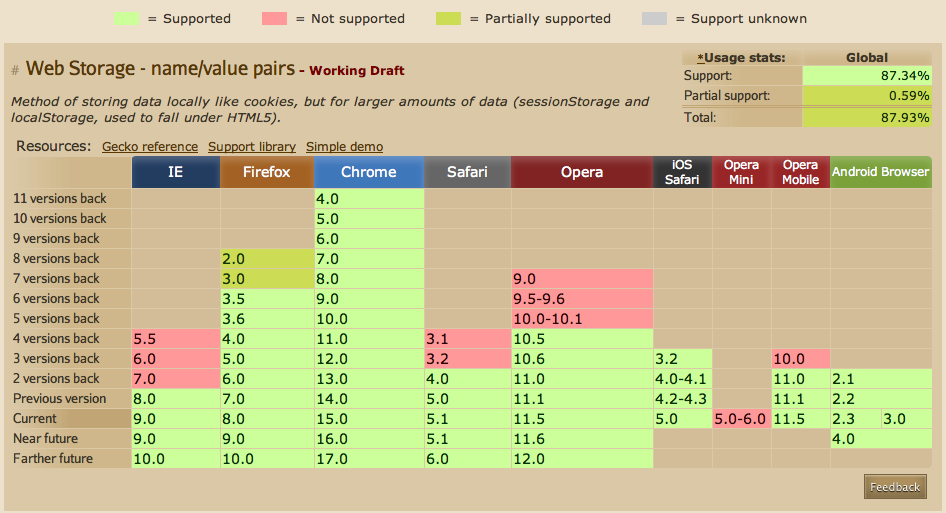Click the Opera Mini 5.0-6.0 cell
Viewport: 946px width, 513px height.
point(741,419)
